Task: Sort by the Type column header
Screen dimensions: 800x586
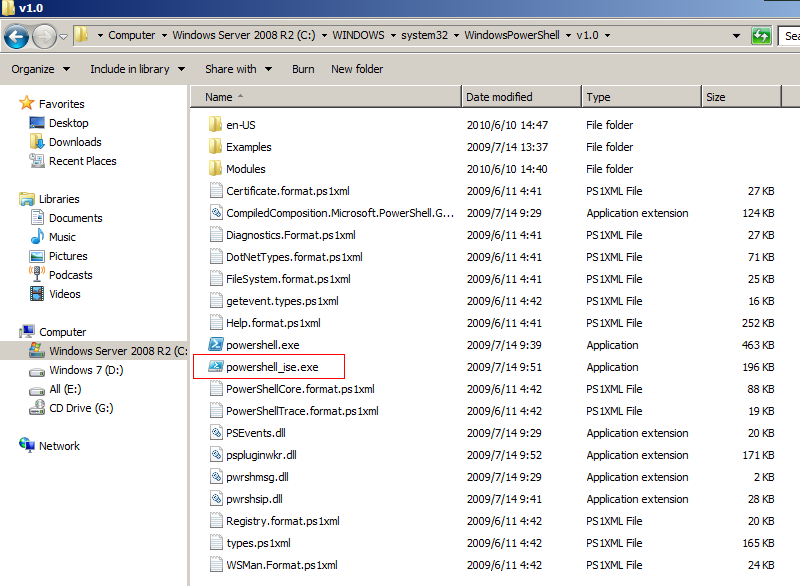Action: pyautogui.click(x=641, y=97)
